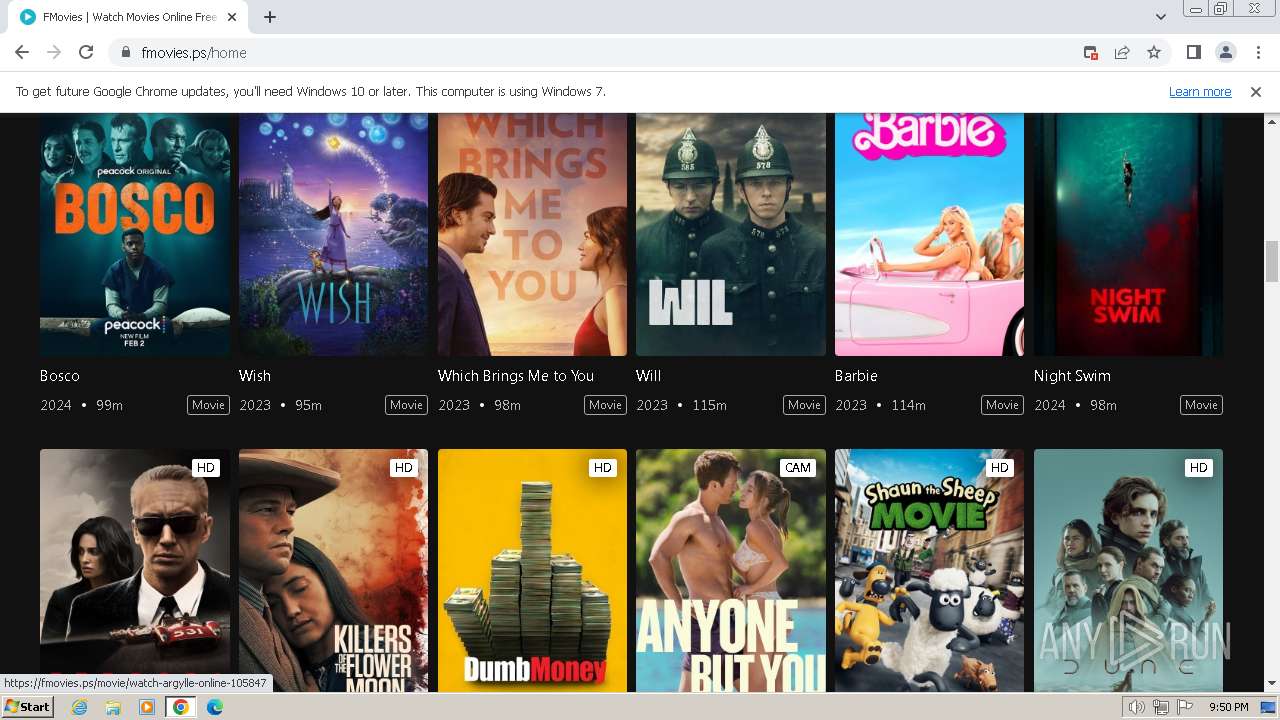Click the Movie tag under Barbie
Image resolution: width=1280 pixels, height=720 pixels.
[1002, 405]
